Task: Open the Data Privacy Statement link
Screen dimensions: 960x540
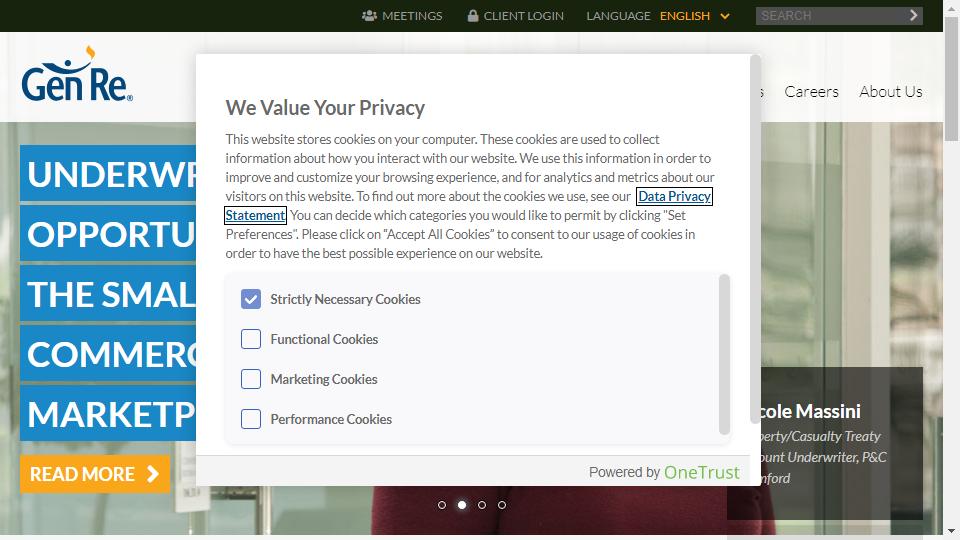Action: point(674,197)
